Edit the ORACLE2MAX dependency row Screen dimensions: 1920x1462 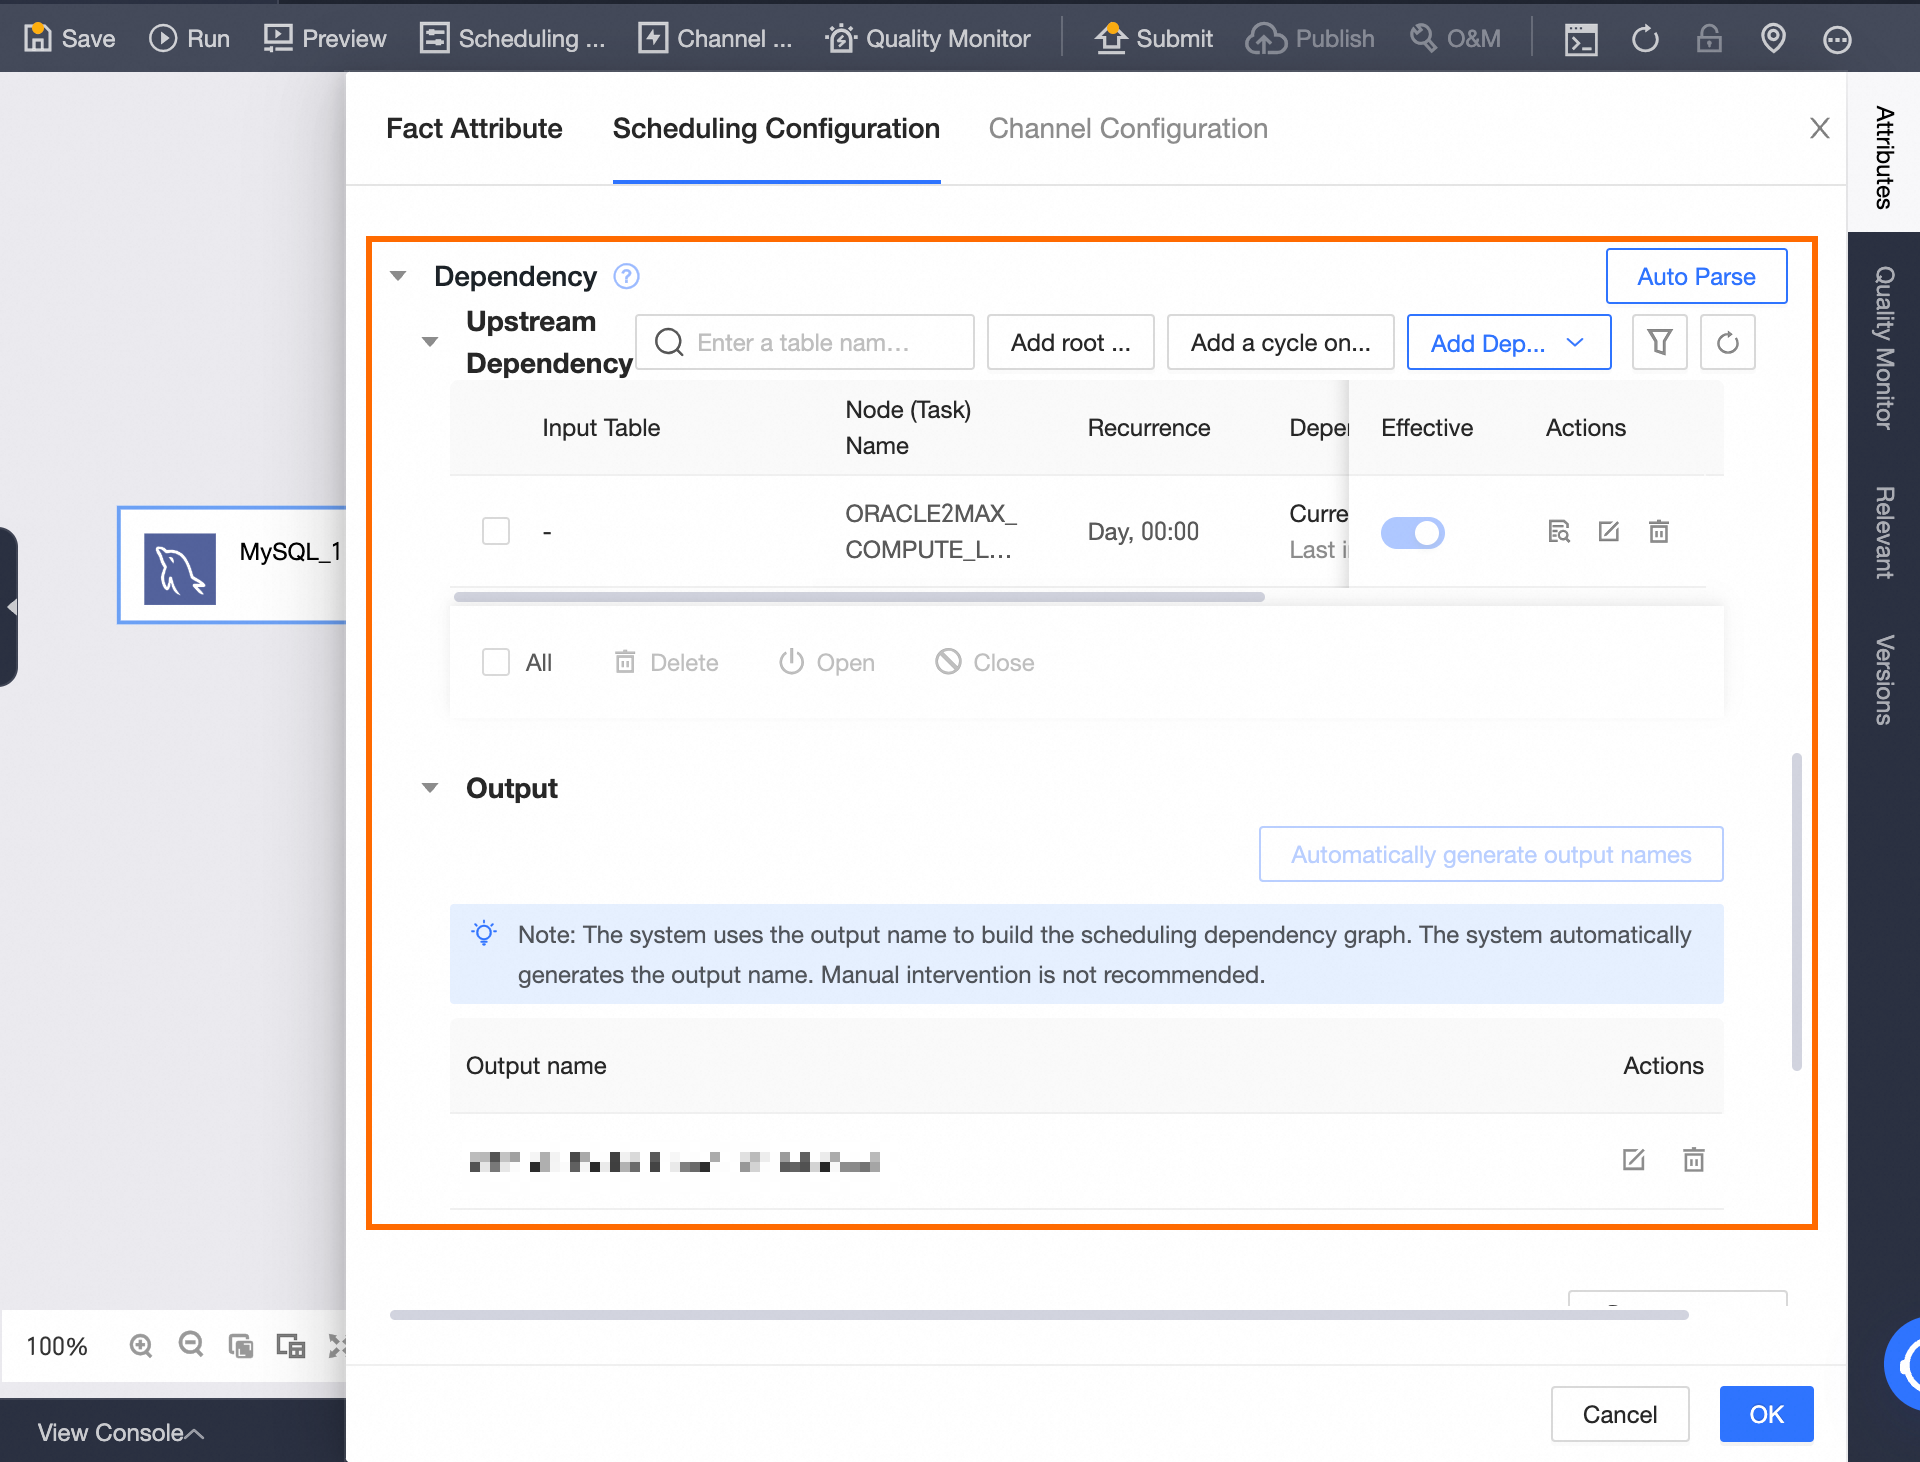coord(1608,531)
